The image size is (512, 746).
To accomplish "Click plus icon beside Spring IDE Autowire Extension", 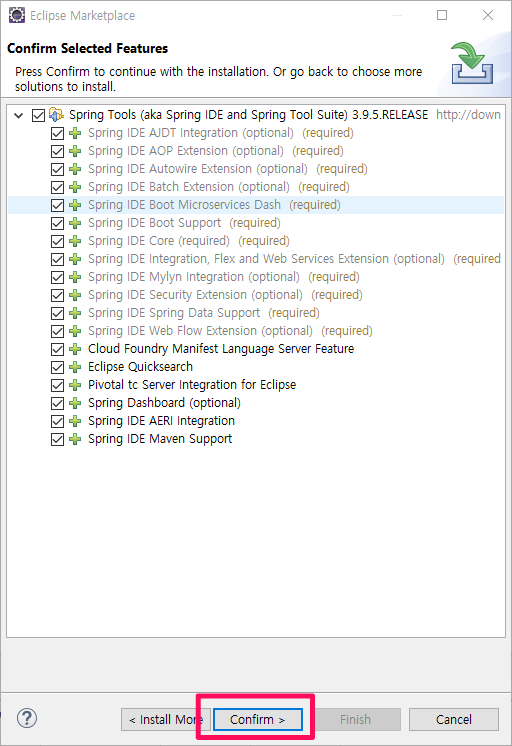I will pyautogui.click(x=75, y=169).
